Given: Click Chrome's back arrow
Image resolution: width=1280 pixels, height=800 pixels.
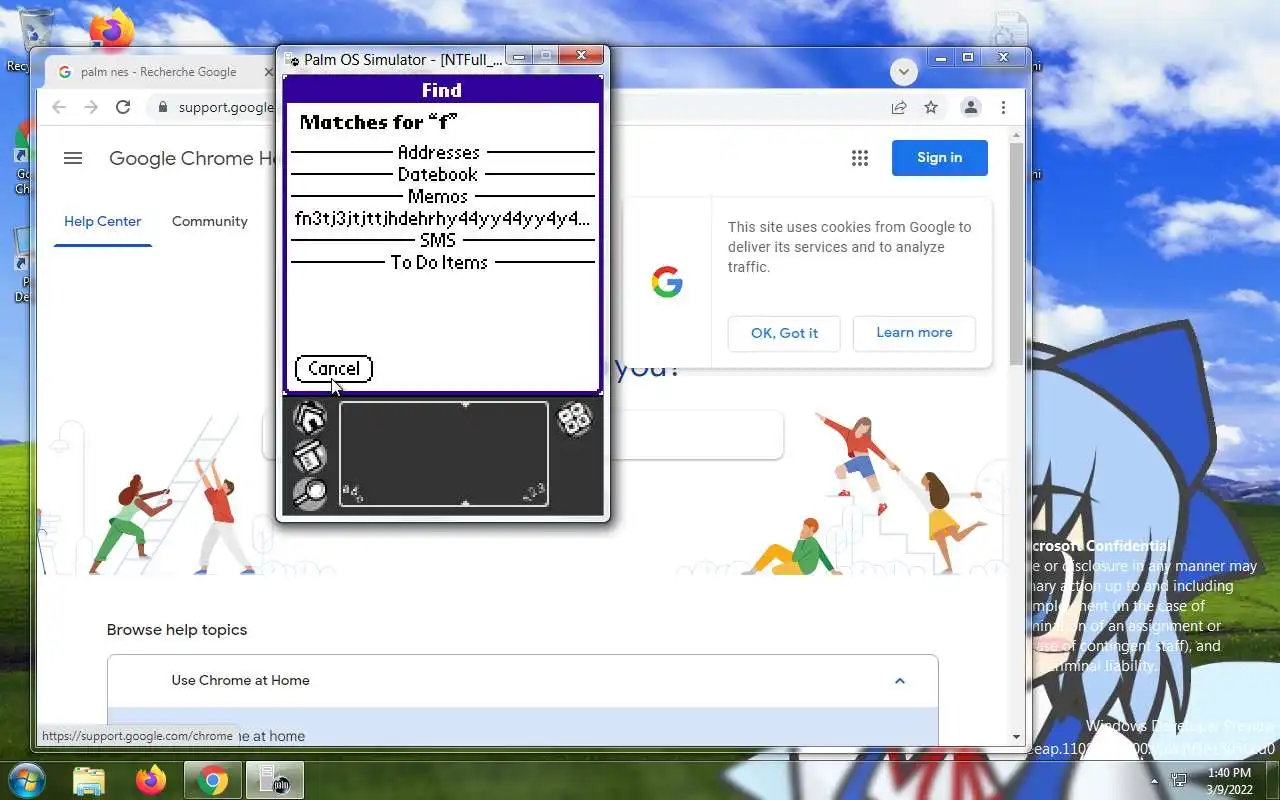Looking at the screenshot, I should [x=59, y=107].
